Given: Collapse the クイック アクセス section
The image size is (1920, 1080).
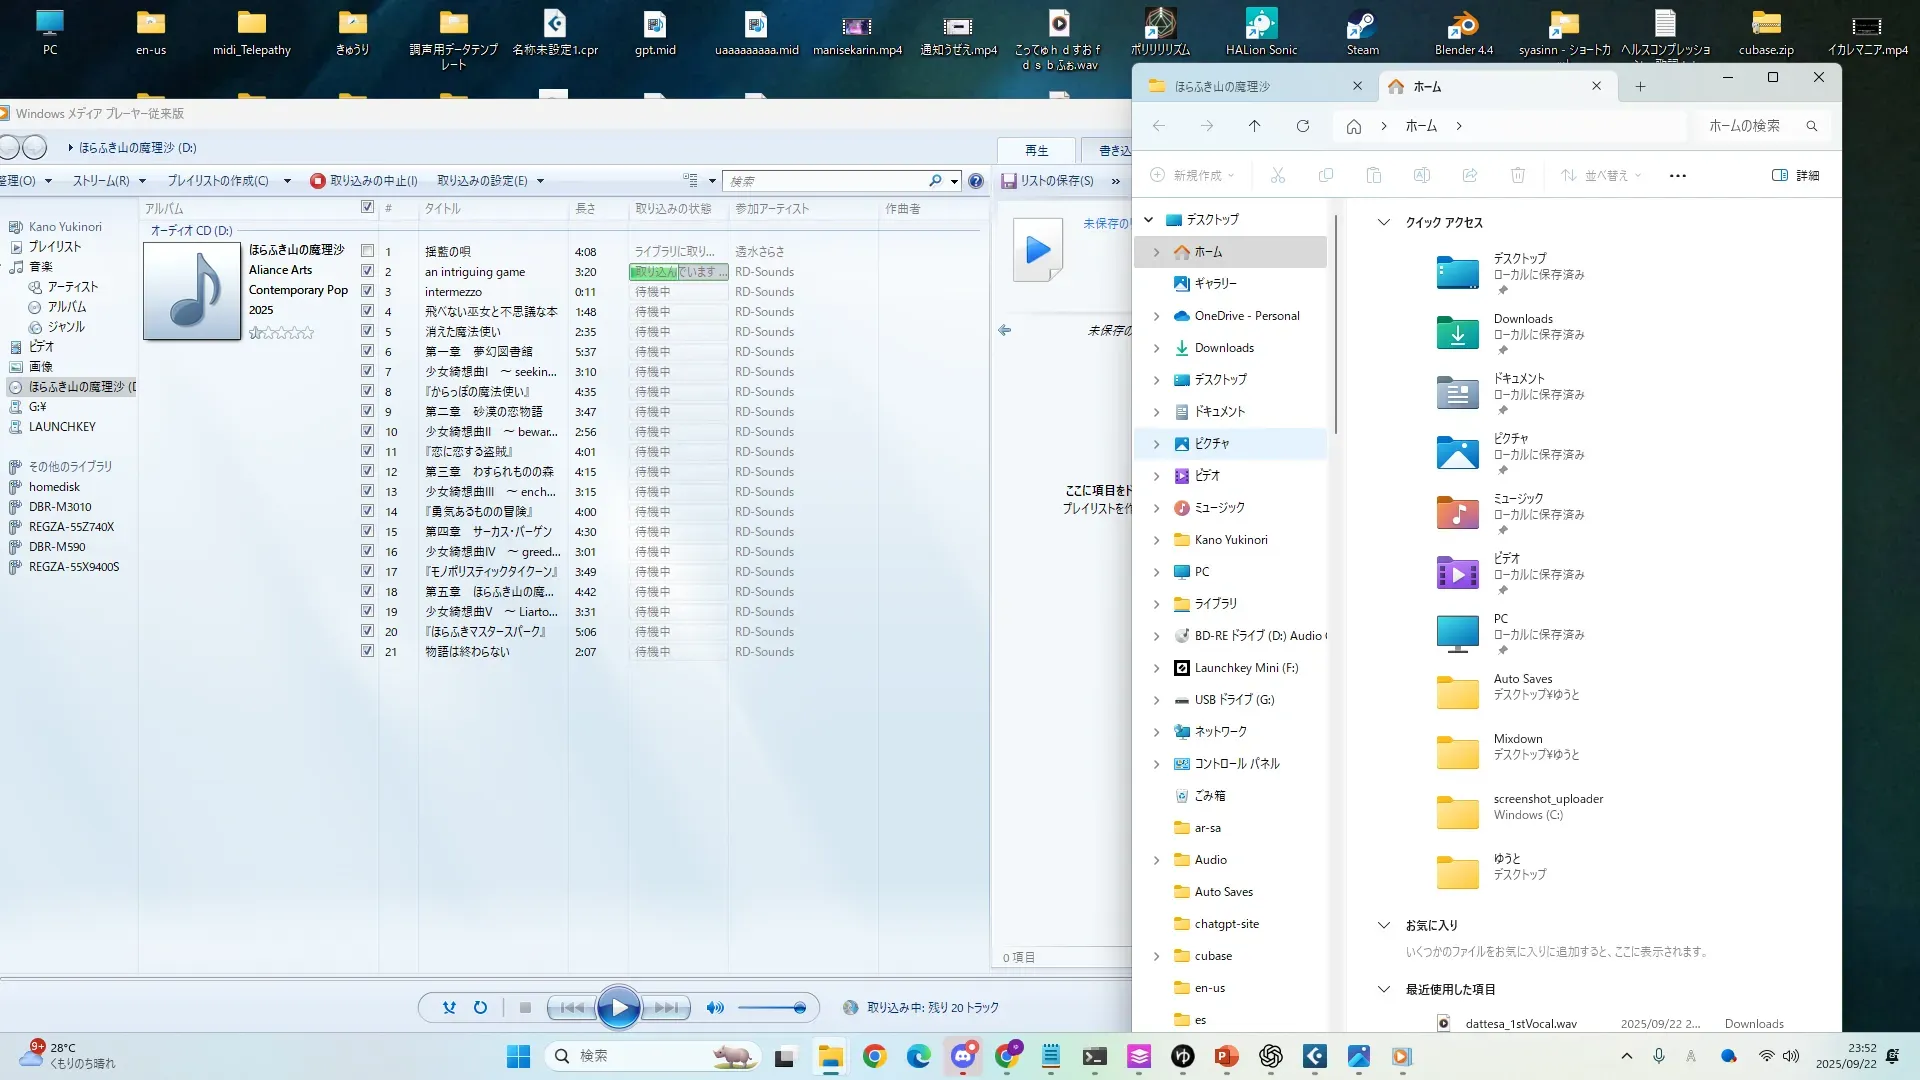Looking at the screenshot, I should (1384, 223).
